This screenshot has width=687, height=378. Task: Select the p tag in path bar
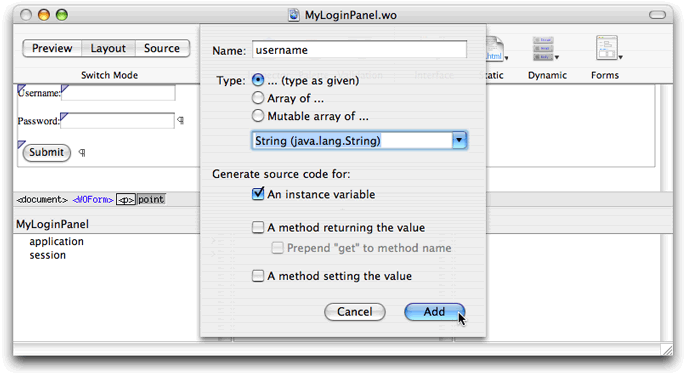[x=126, y=200]
